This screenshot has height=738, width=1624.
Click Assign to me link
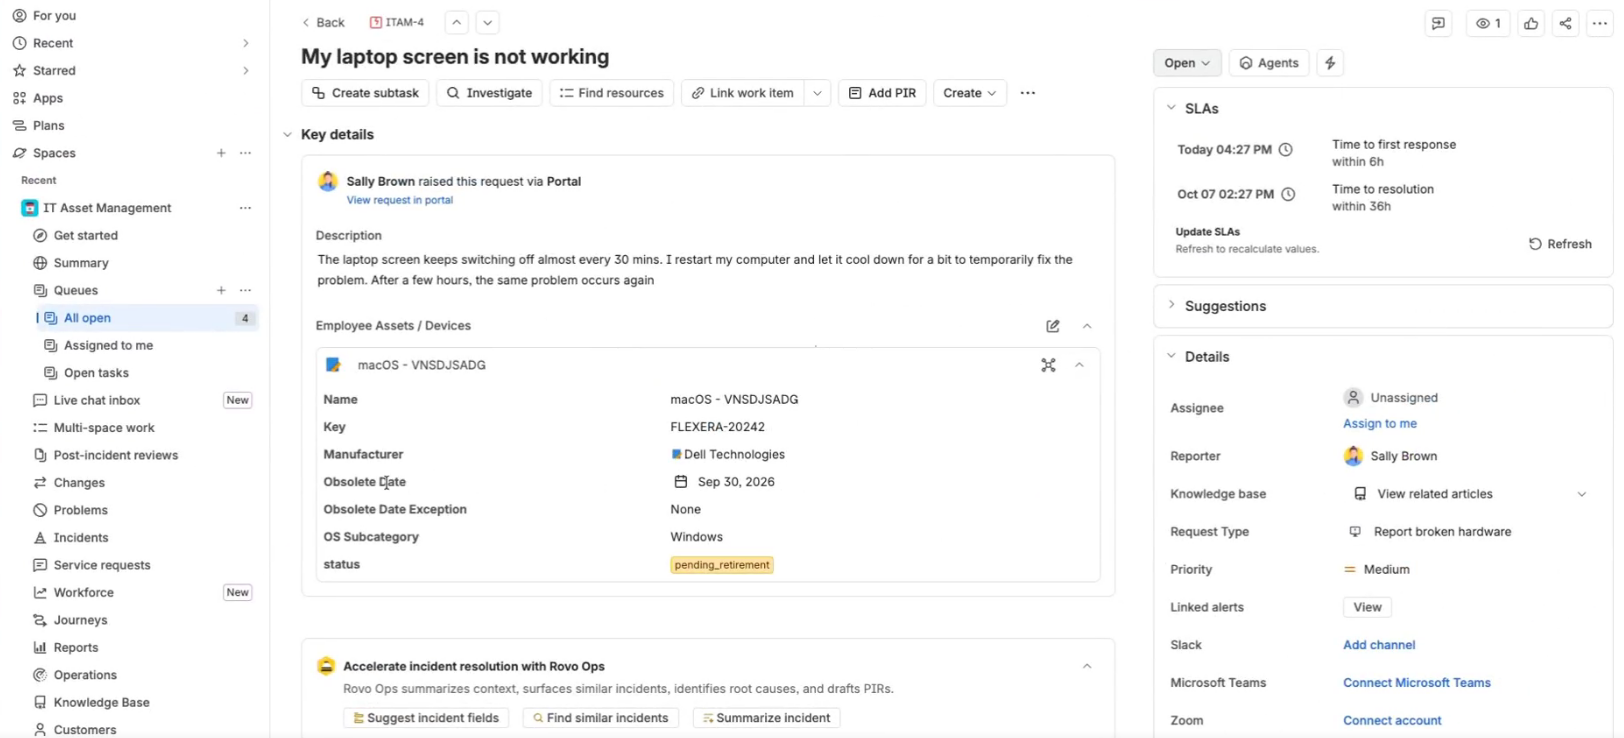(x=1380, y=424)
